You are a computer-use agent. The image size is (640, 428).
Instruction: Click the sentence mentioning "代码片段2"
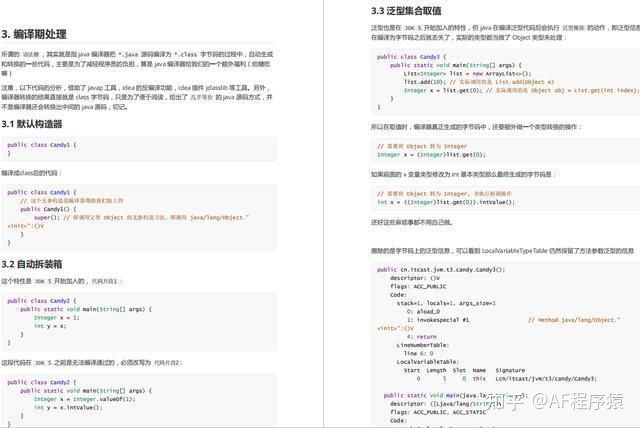[92, 363]
